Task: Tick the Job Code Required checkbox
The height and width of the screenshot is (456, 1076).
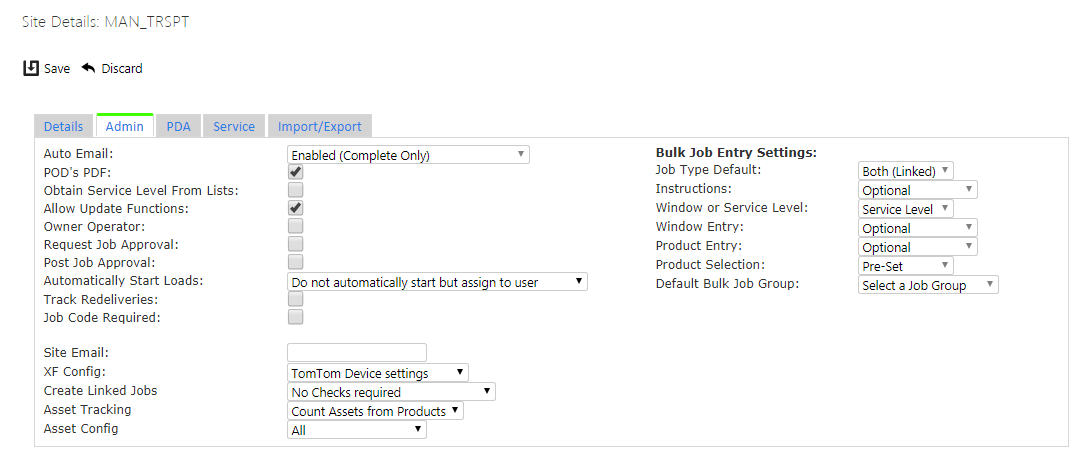Action: tap(296, 317)
